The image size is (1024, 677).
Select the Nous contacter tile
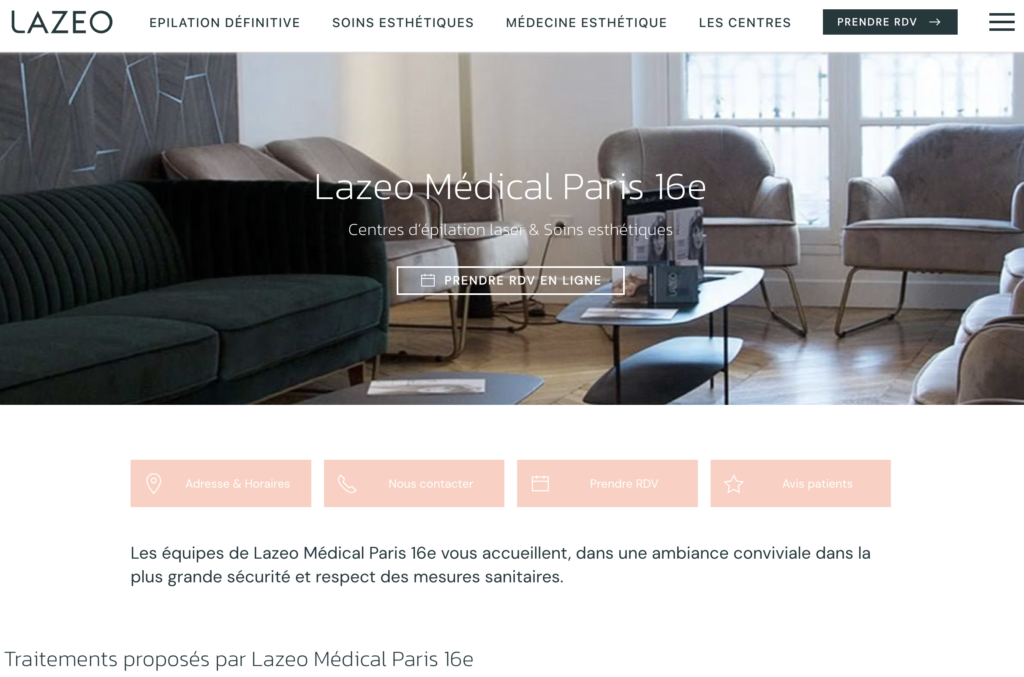point(414,484)
